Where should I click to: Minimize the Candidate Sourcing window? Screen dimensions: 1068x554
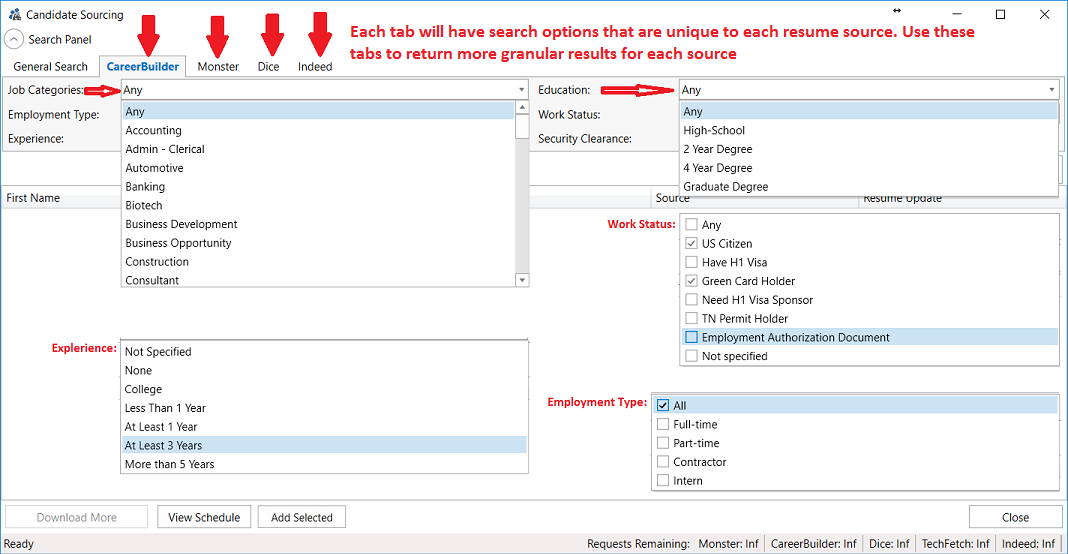tap(957, 14)
